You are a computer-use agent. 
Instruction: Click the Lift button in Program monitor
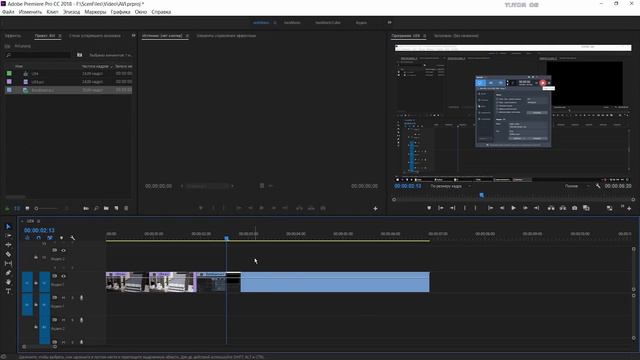[551, 208]
